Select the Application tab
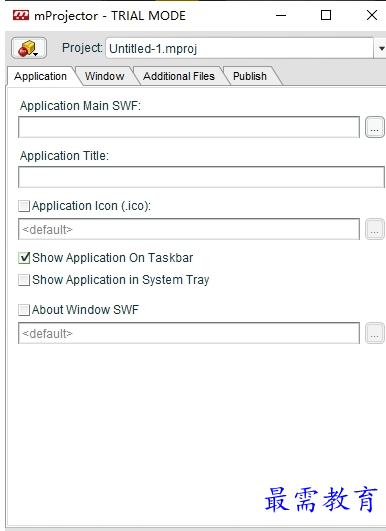The height and width of the screenshot is (531, 386). pyautogui.click(x=40, y=76)
